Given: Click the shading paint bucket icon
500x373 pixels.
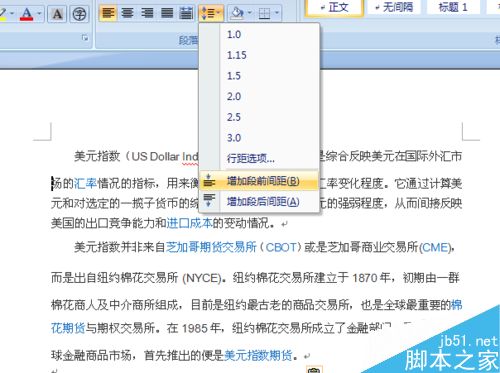Looking at the screenshot, I should coord(238,13).
